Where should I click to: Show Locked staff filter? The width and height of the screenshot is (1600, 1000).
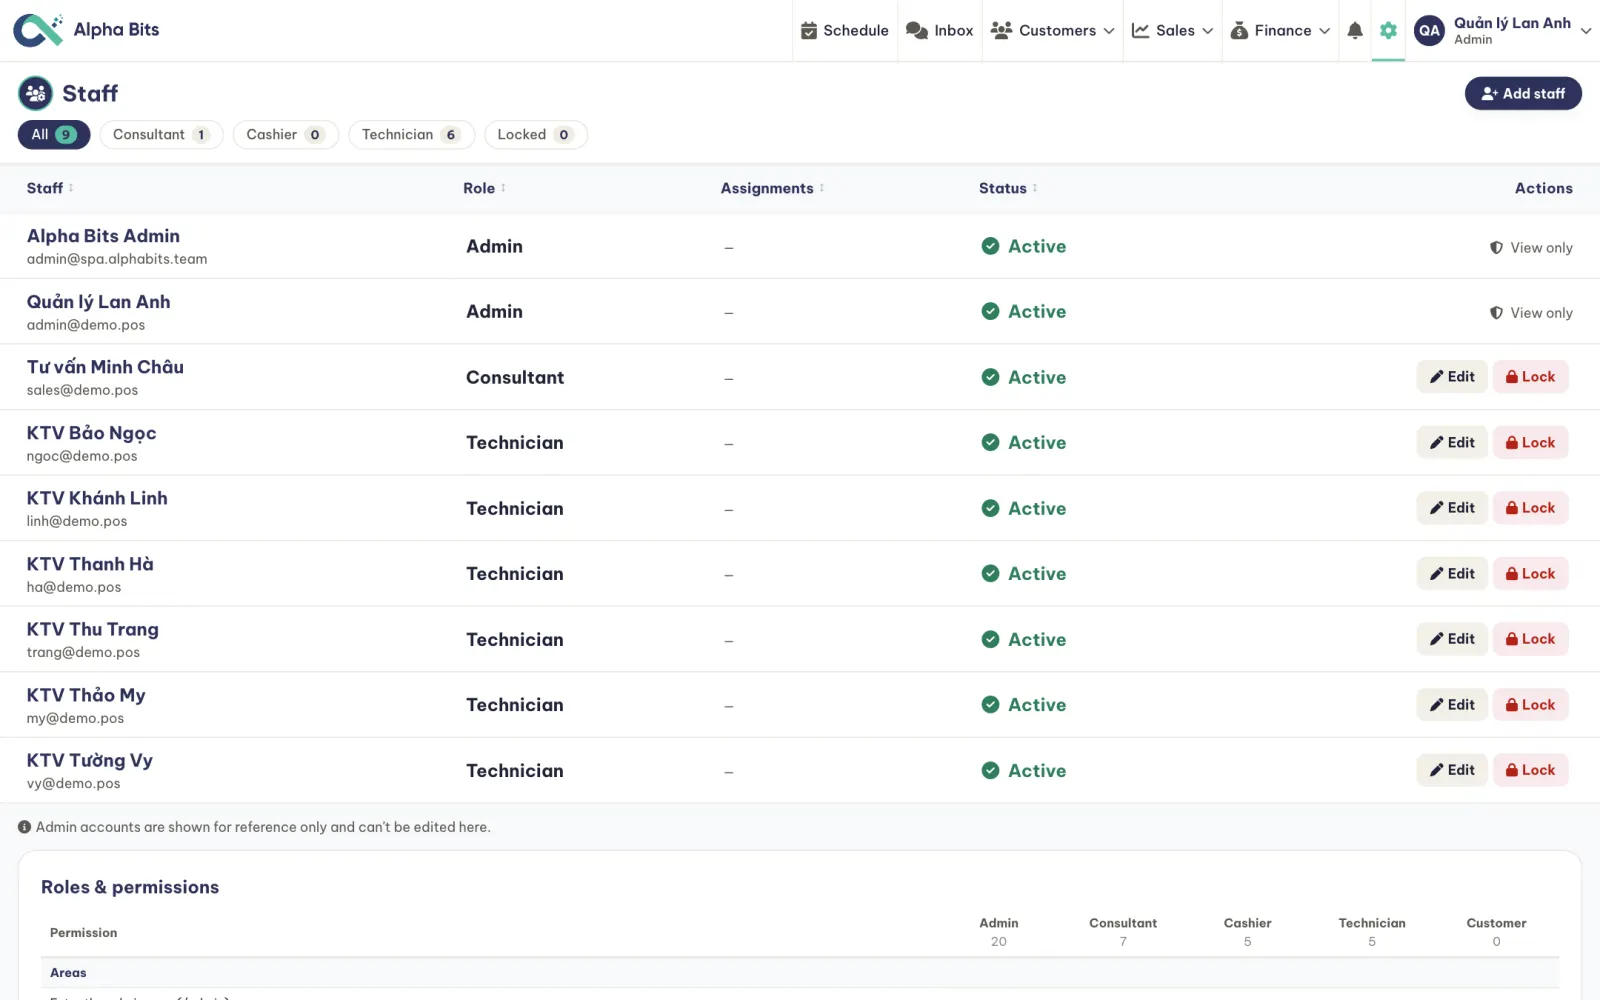point(535,135)
